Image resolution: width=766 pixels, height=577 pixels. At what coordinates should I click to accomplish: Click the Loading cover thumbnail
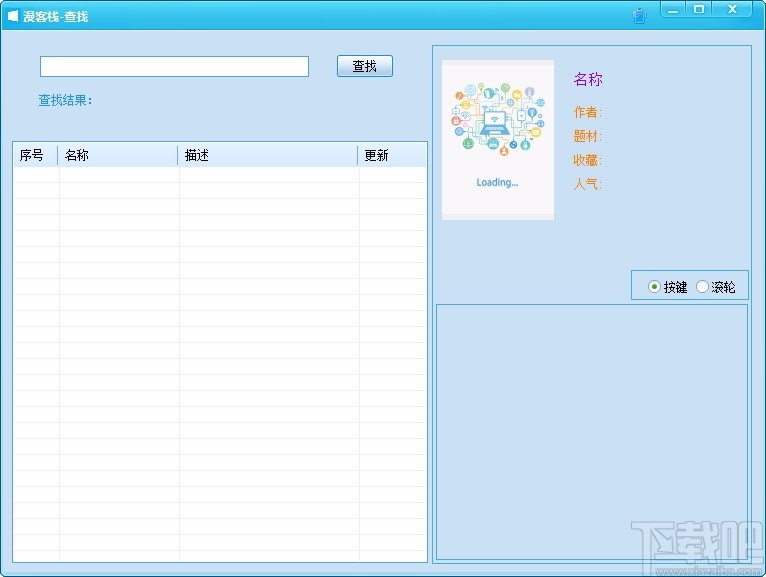(x=498, y=140)
